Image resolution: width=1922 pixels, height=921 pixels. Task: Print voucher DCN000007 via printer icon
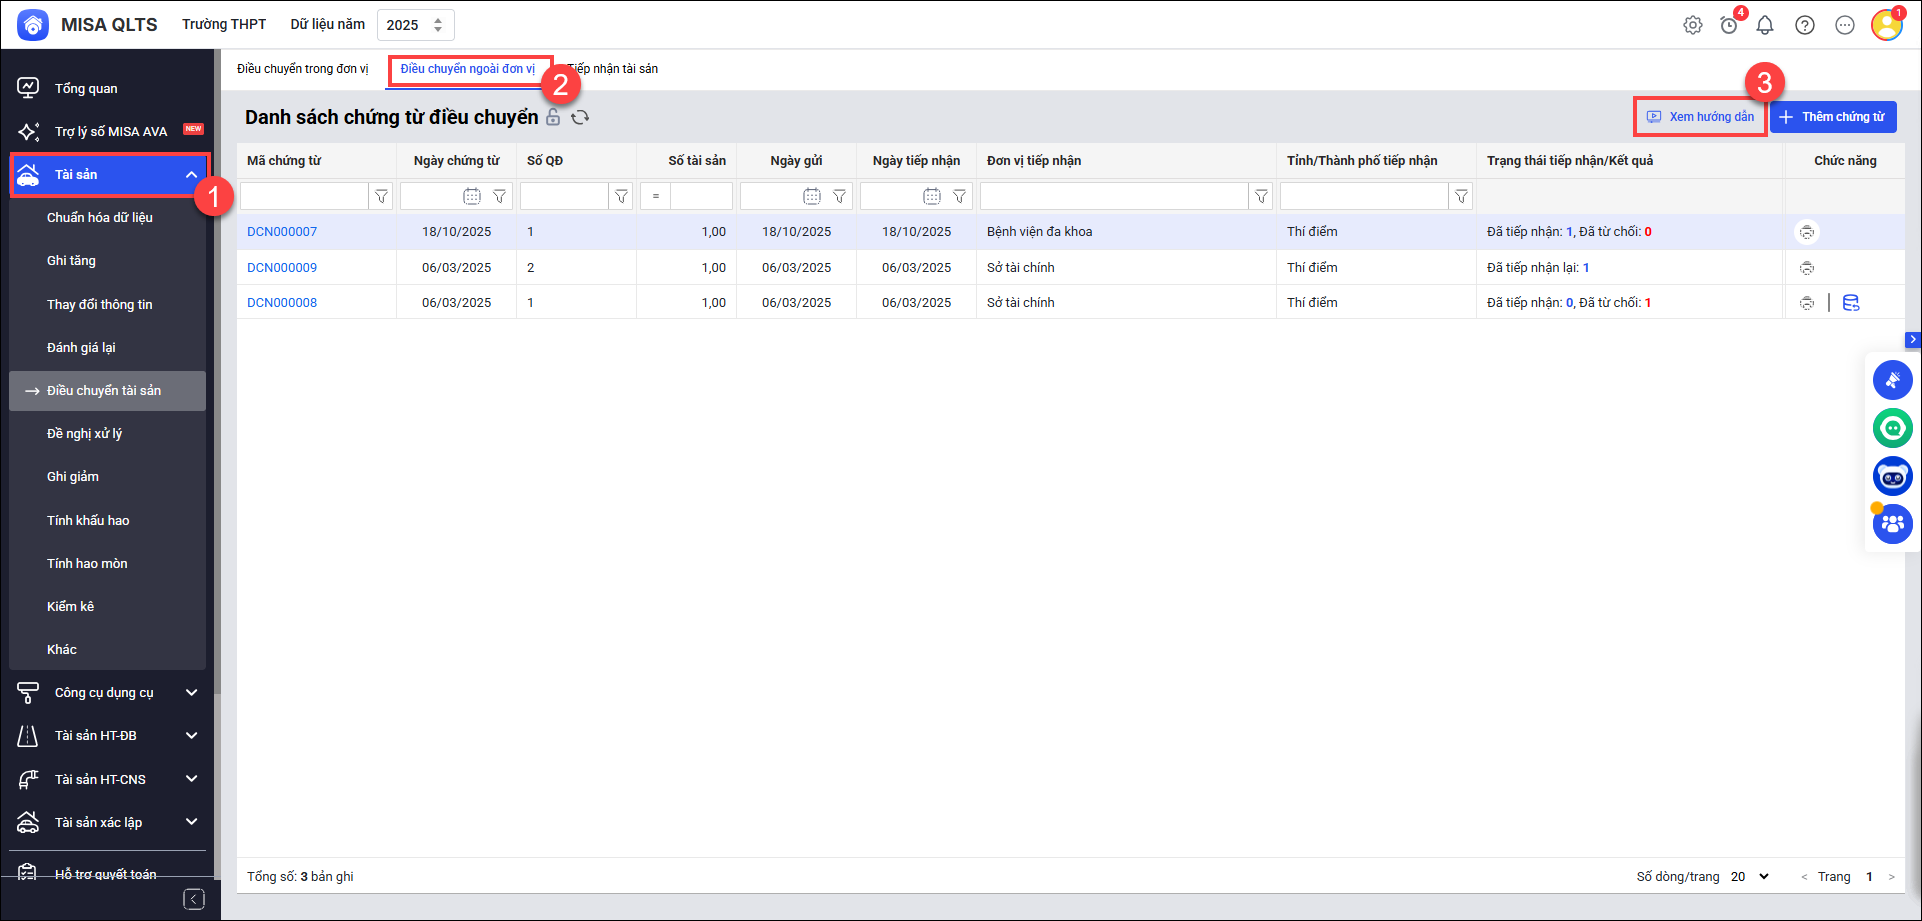(1806, 232)
